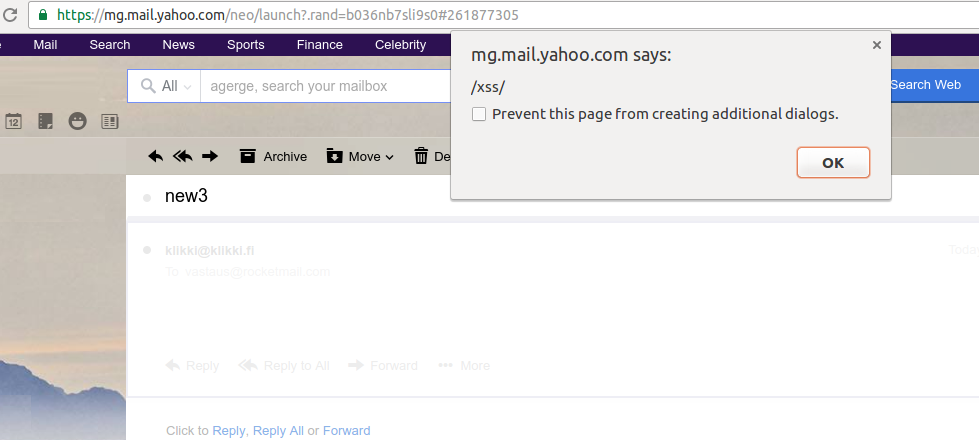Open the Finance navigation item
Viewport: 979px width, 440px height.
pos(320,44)
